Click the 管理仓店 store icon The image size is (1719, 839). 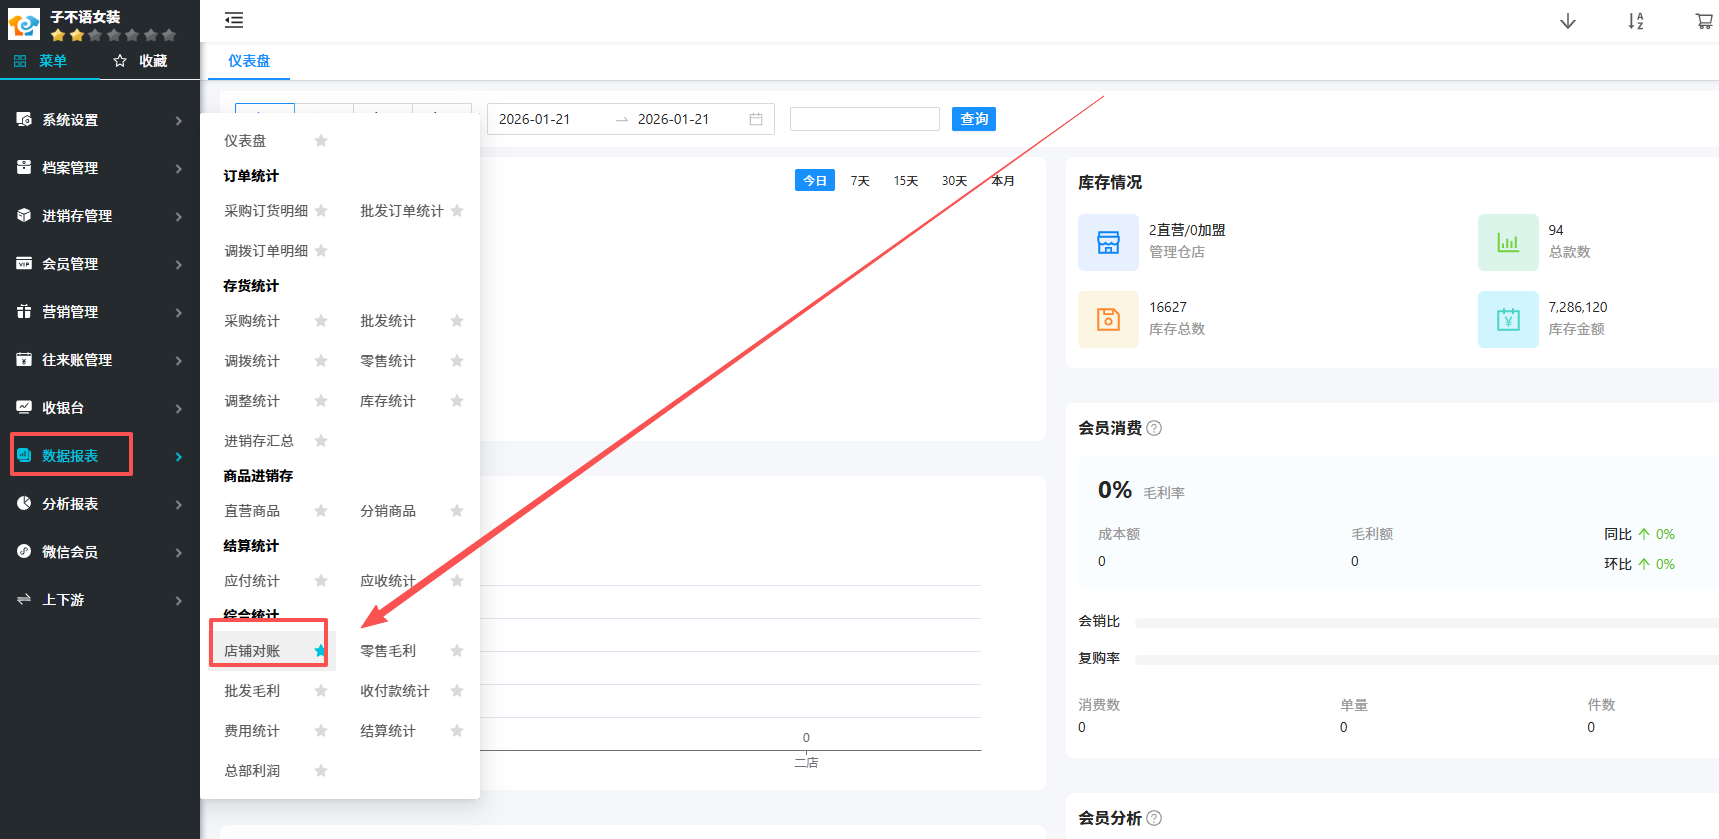click(1108, 242)
